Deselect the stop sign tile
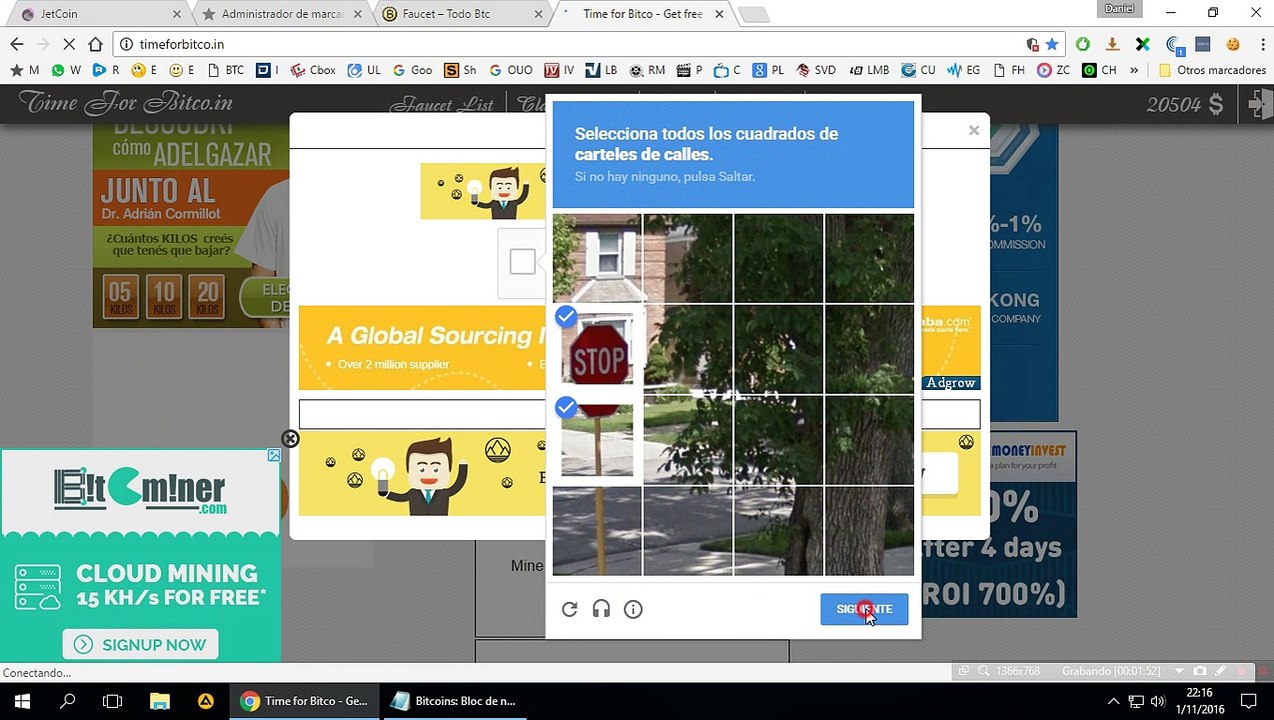 pos(597,349)
